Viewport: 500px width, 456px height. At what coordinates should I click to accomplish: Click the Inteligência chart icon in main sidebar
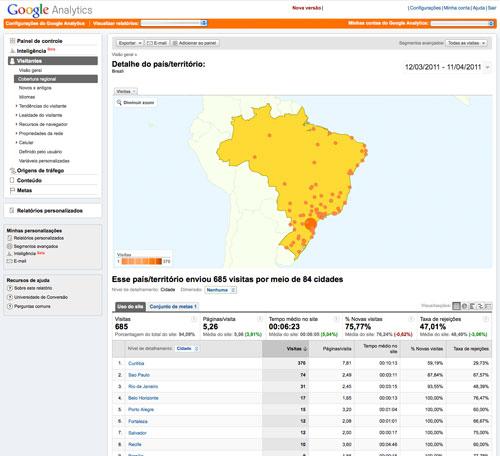point(12,51)
